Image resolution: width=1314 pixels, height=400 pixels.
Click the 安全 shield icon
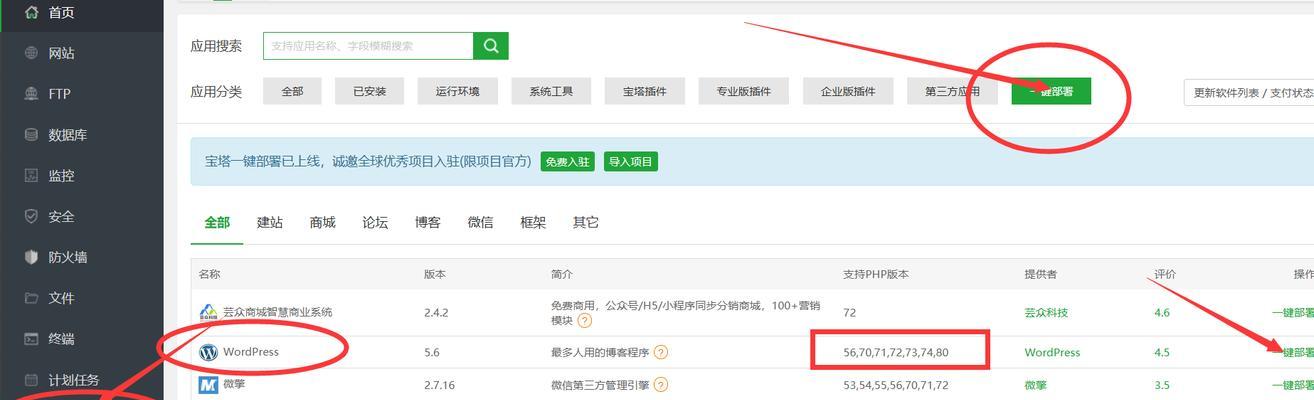pyautogui.click(x=31, y=216)
